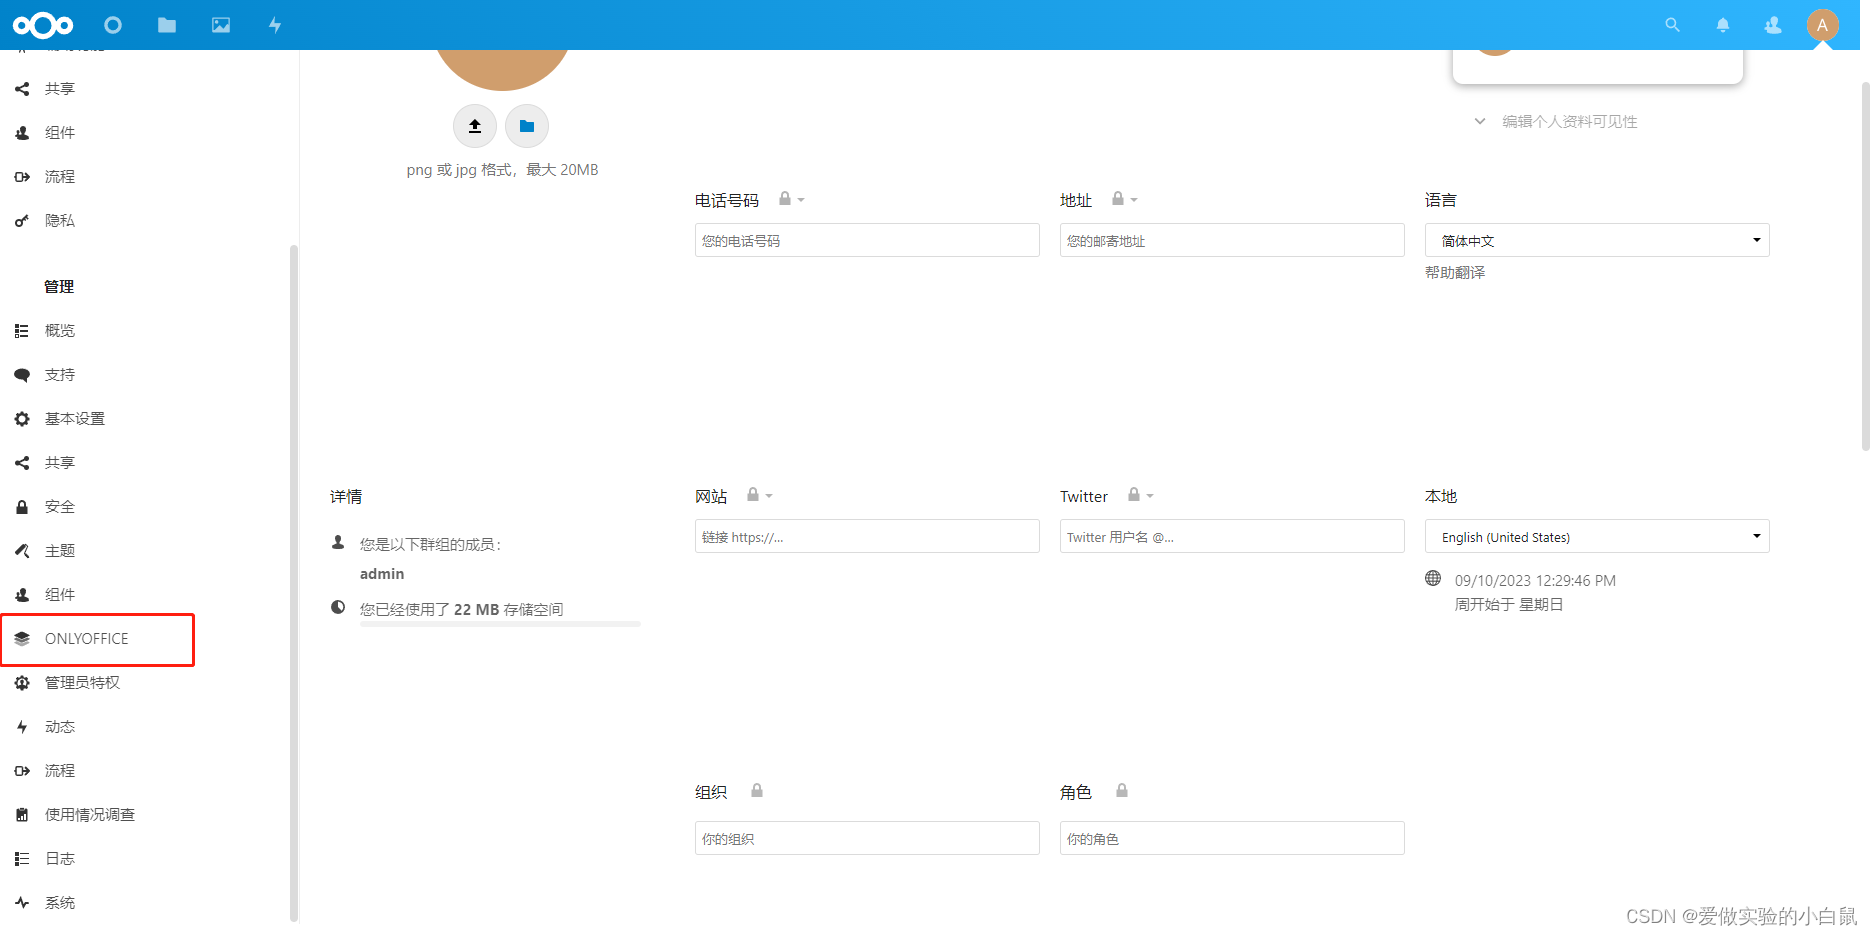Screen dimensions: 1872x936
Task: Open the Activity lightning icon in header
Action: (x=275, y=25)
